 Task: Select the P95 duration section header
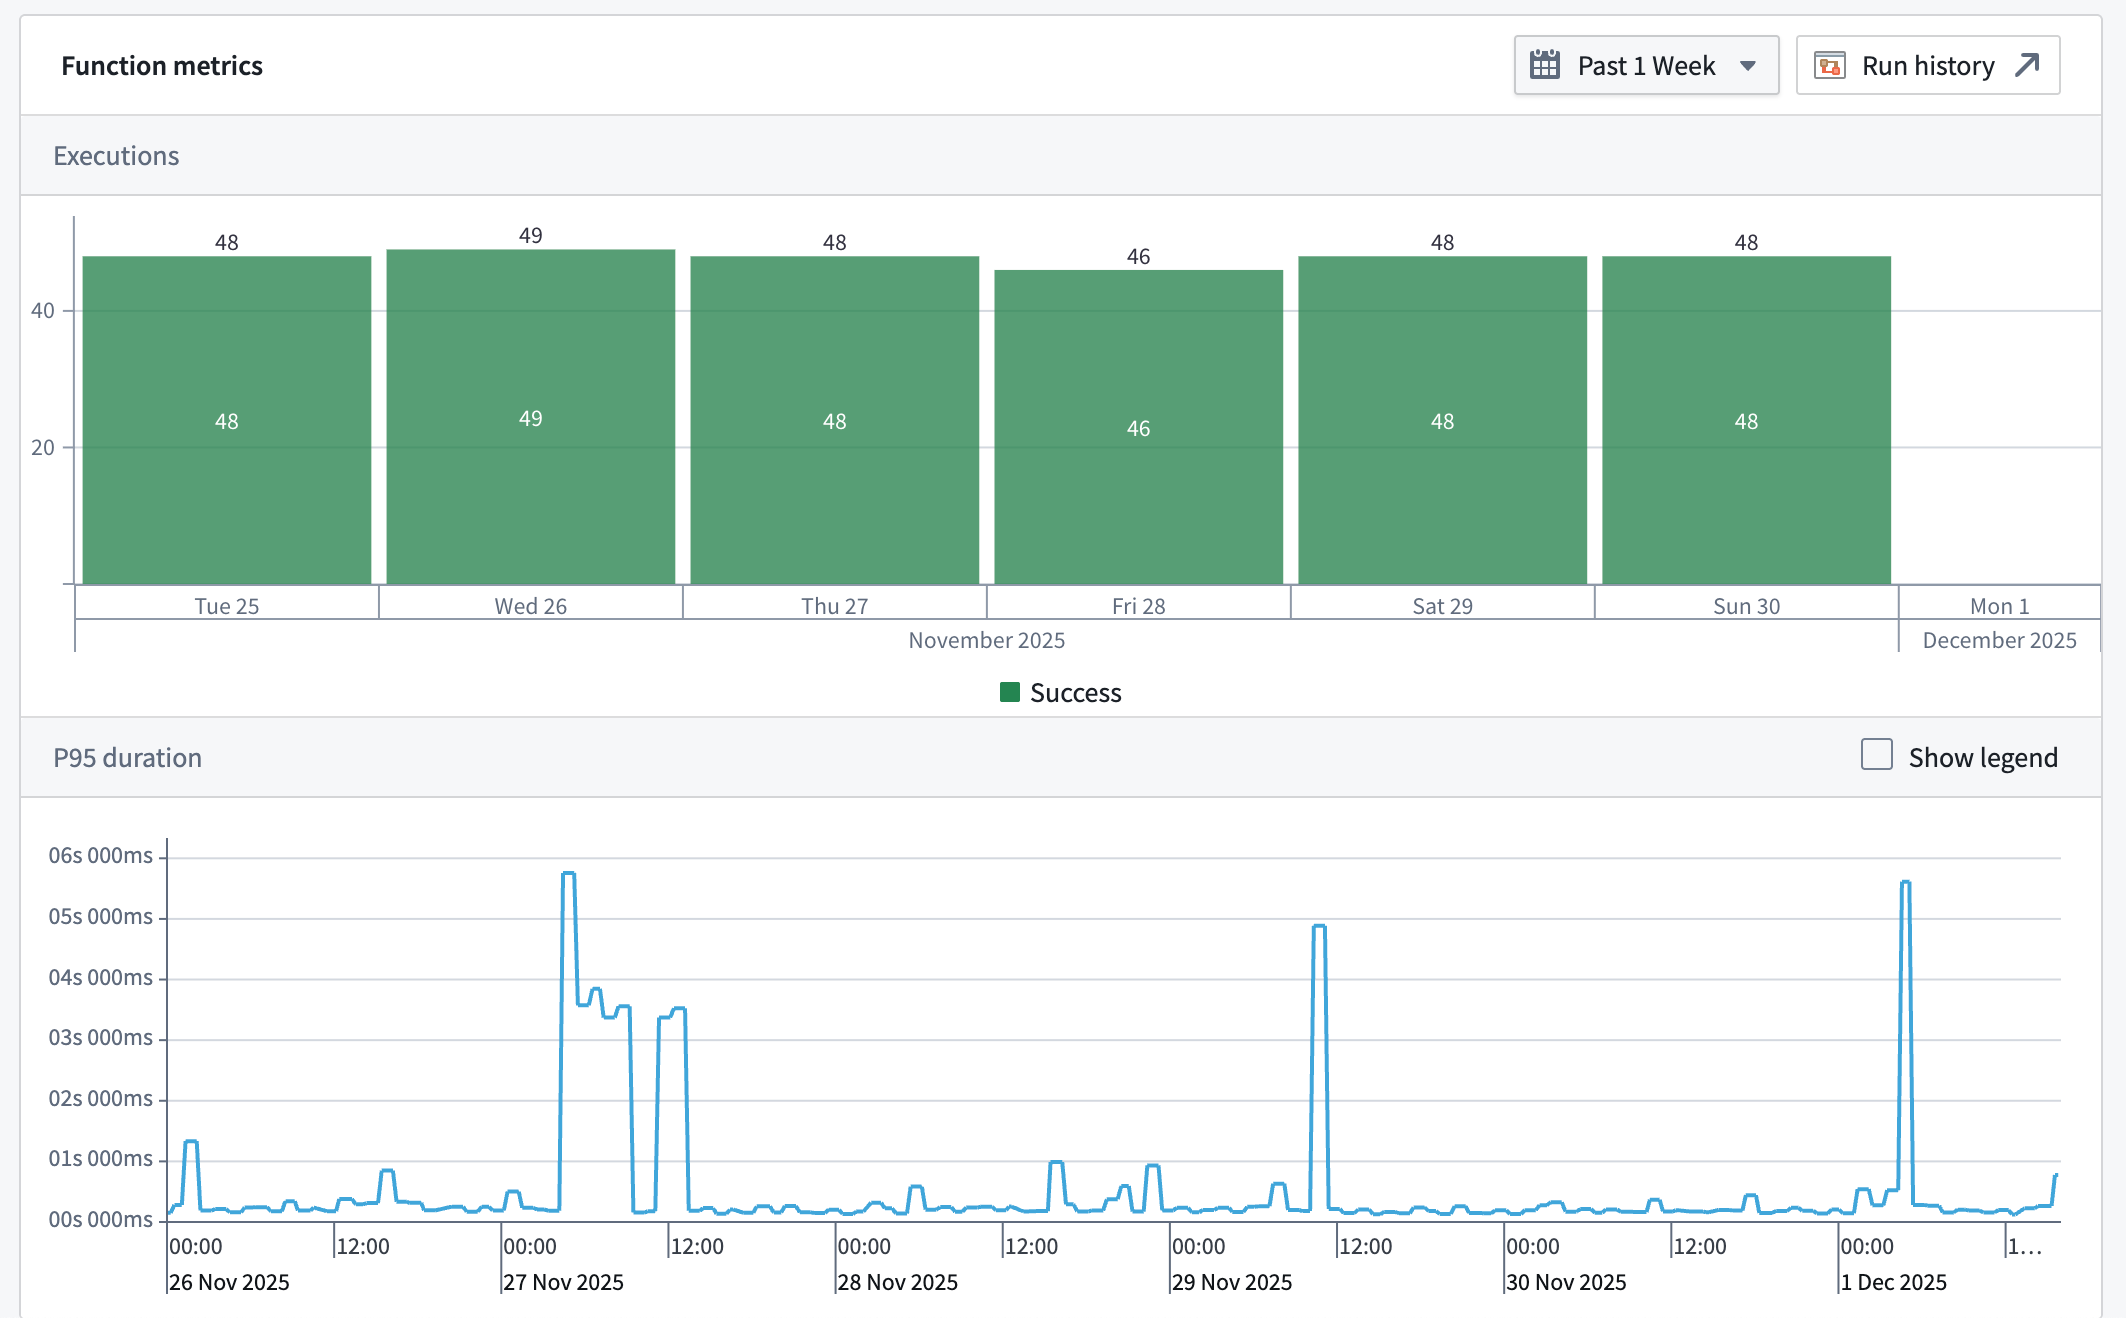pyautogui.click(x=128, y=757)
